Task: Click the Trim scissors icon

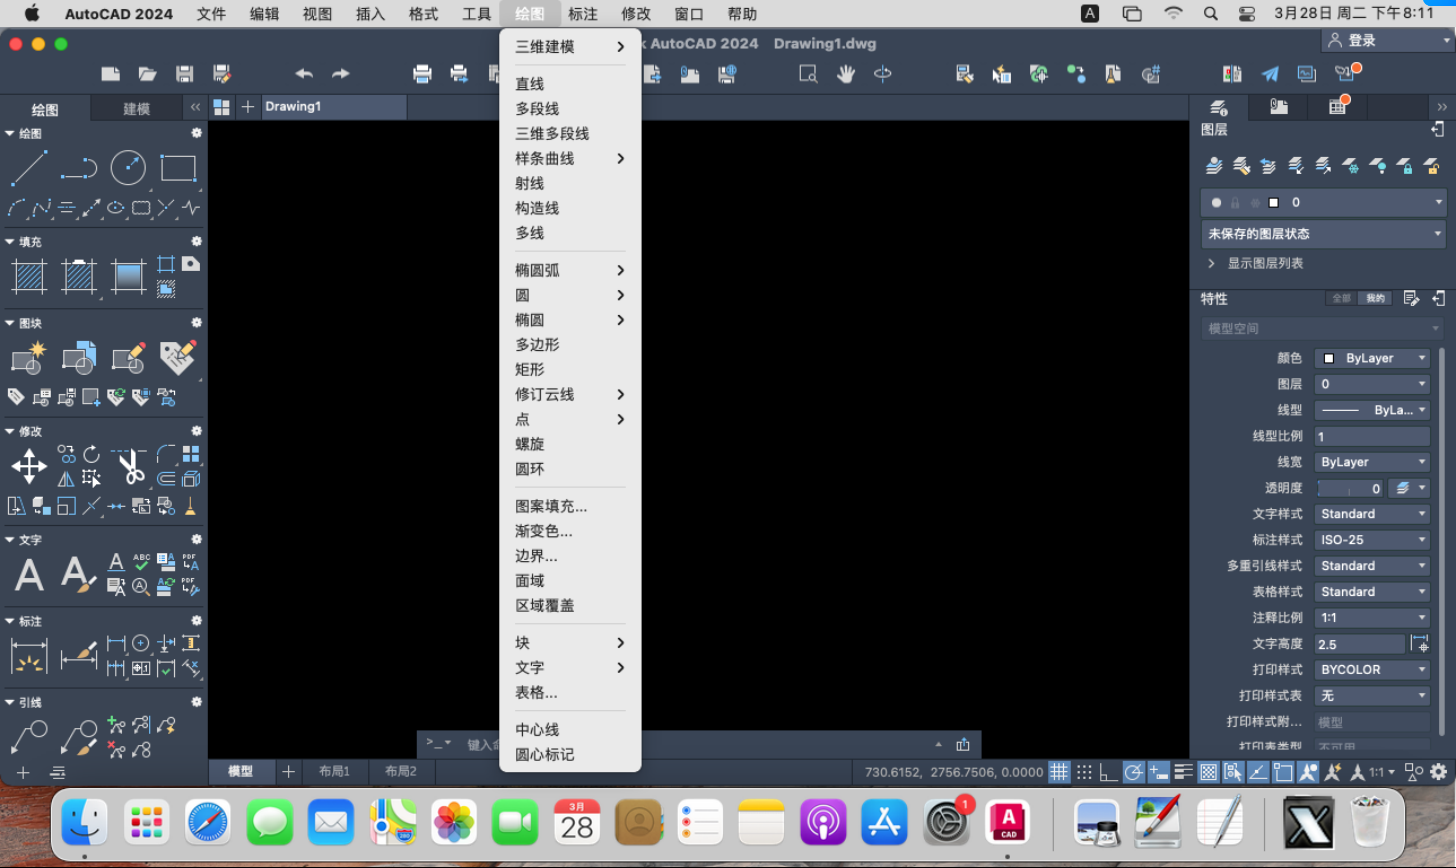Action: 128,466
